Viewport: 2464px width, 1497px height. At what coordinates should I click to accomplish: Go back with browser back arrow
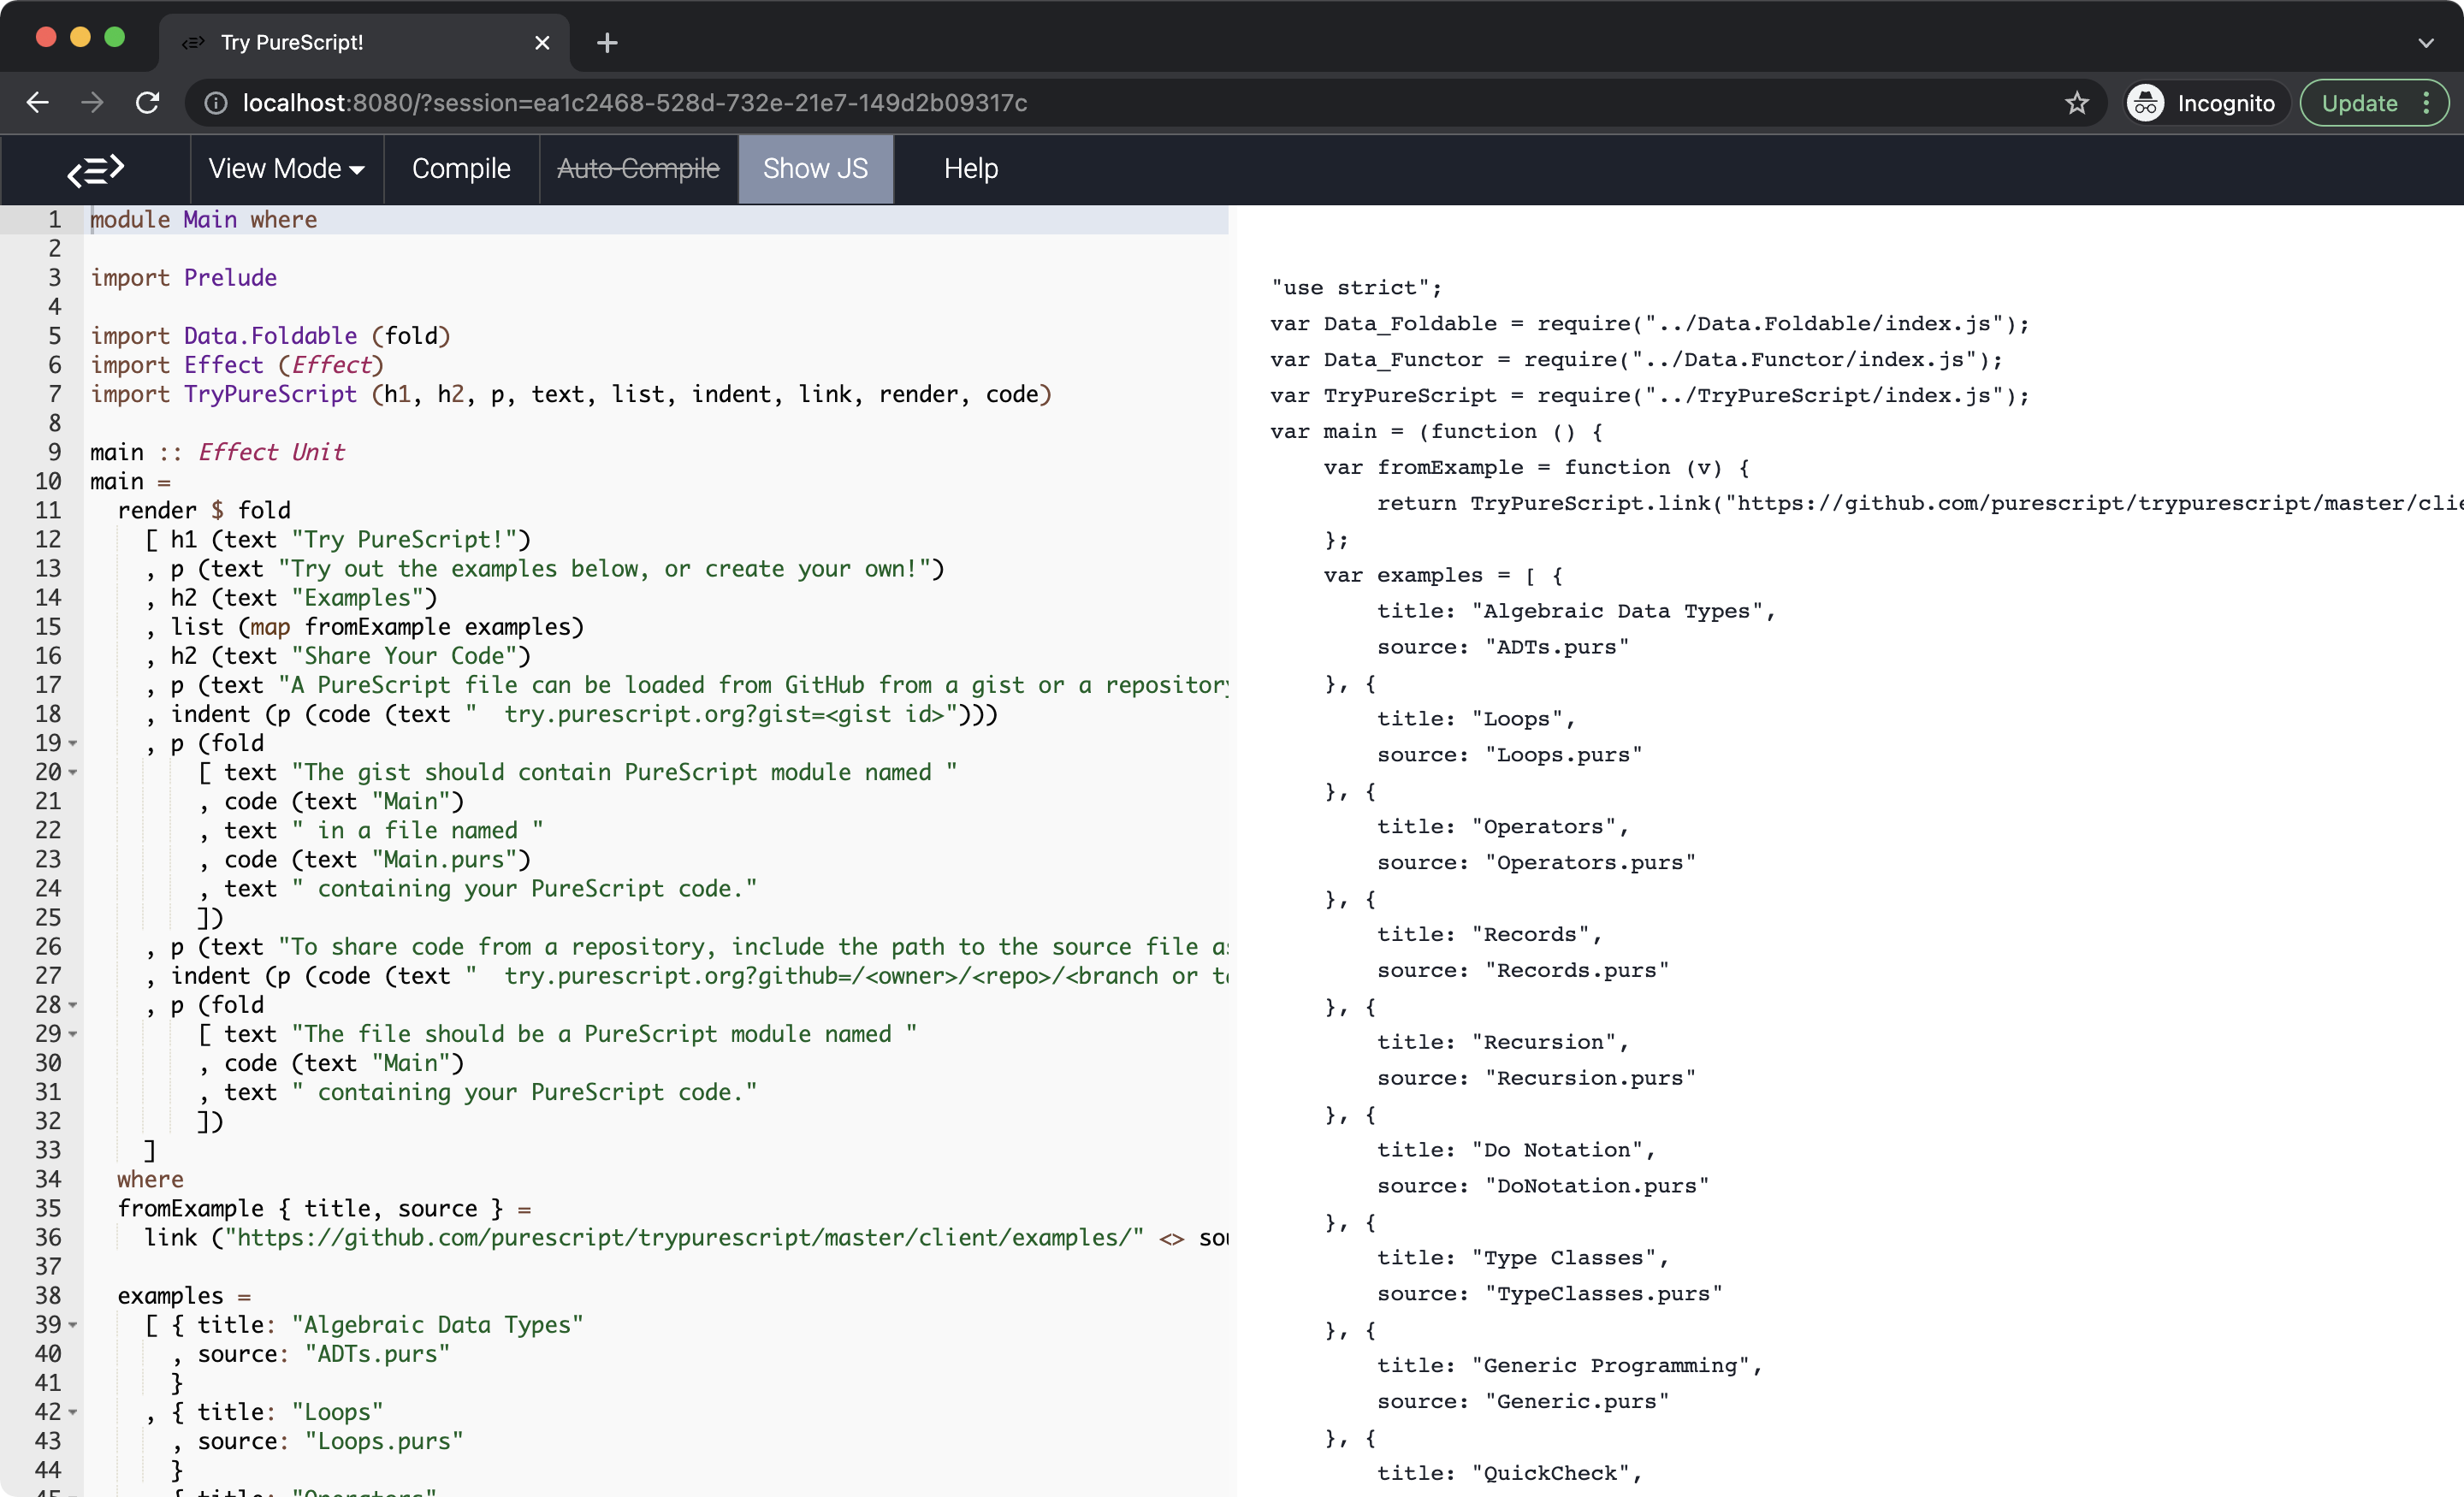tap(38, 103)
